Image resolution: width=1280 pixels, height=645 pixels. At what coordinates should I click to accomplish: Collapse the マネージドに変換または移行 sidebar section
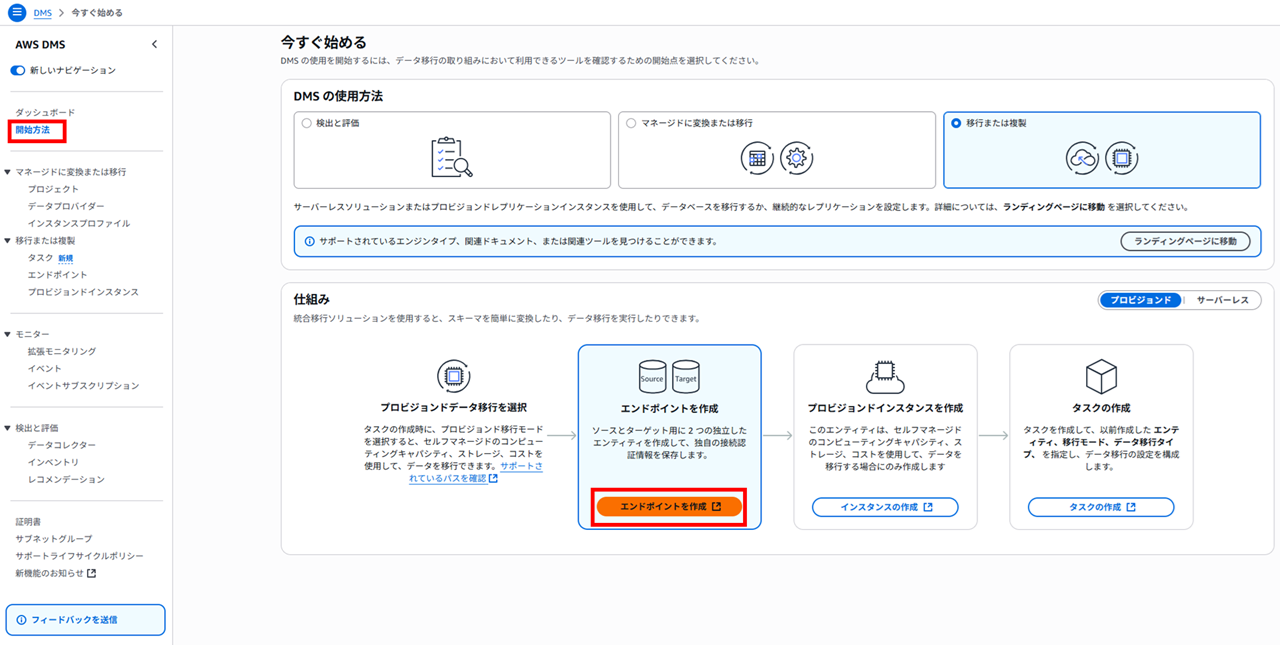pyautogui.click(x=8, y=172)
